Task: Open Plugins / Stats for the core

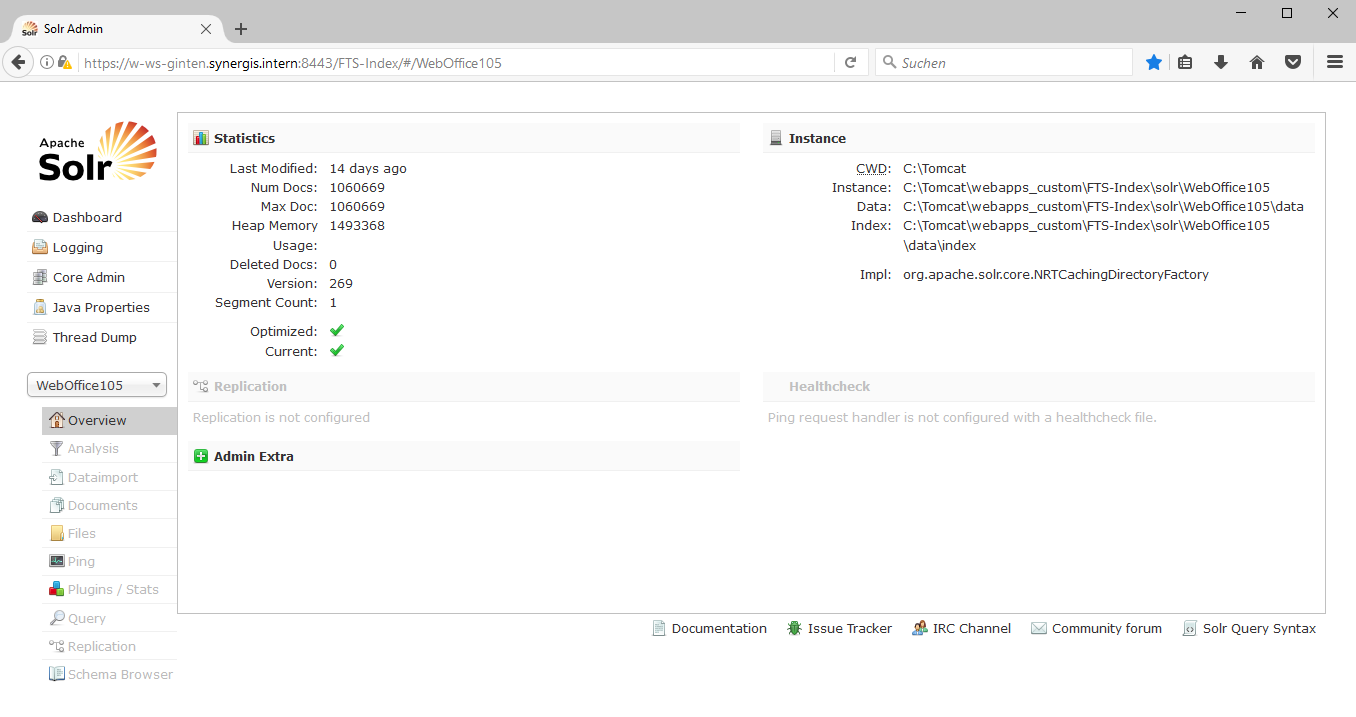Action: pyautogui.click(x=113, y=589)
